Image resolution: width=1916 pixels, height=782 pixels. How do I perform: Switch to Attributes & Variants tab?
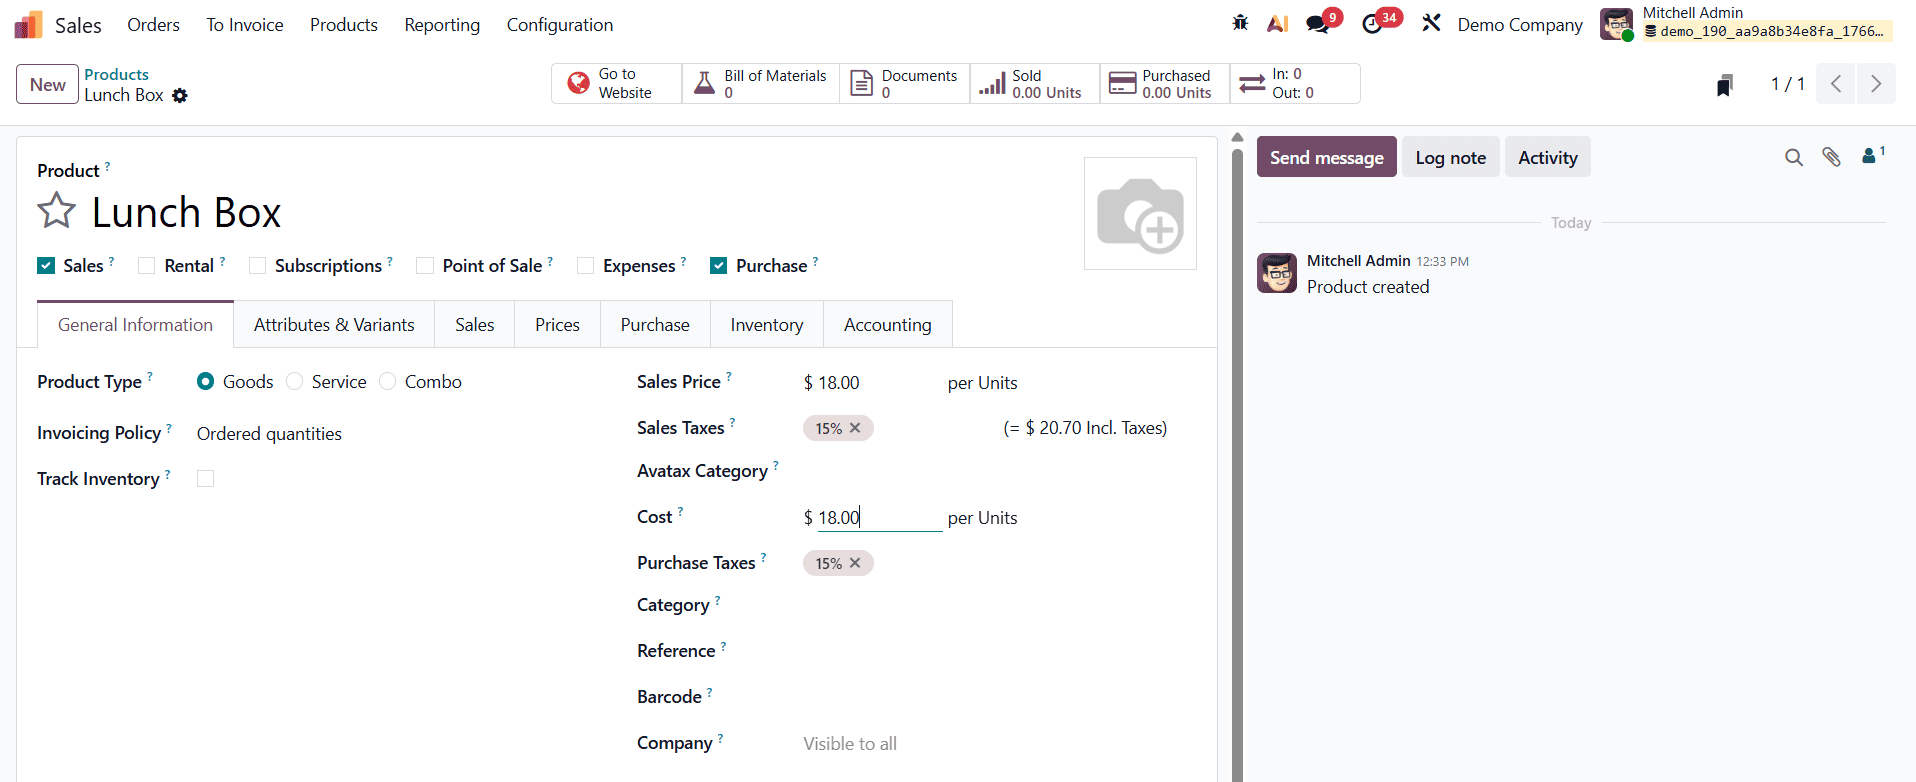pyautogui.click(x=334, y=324)
